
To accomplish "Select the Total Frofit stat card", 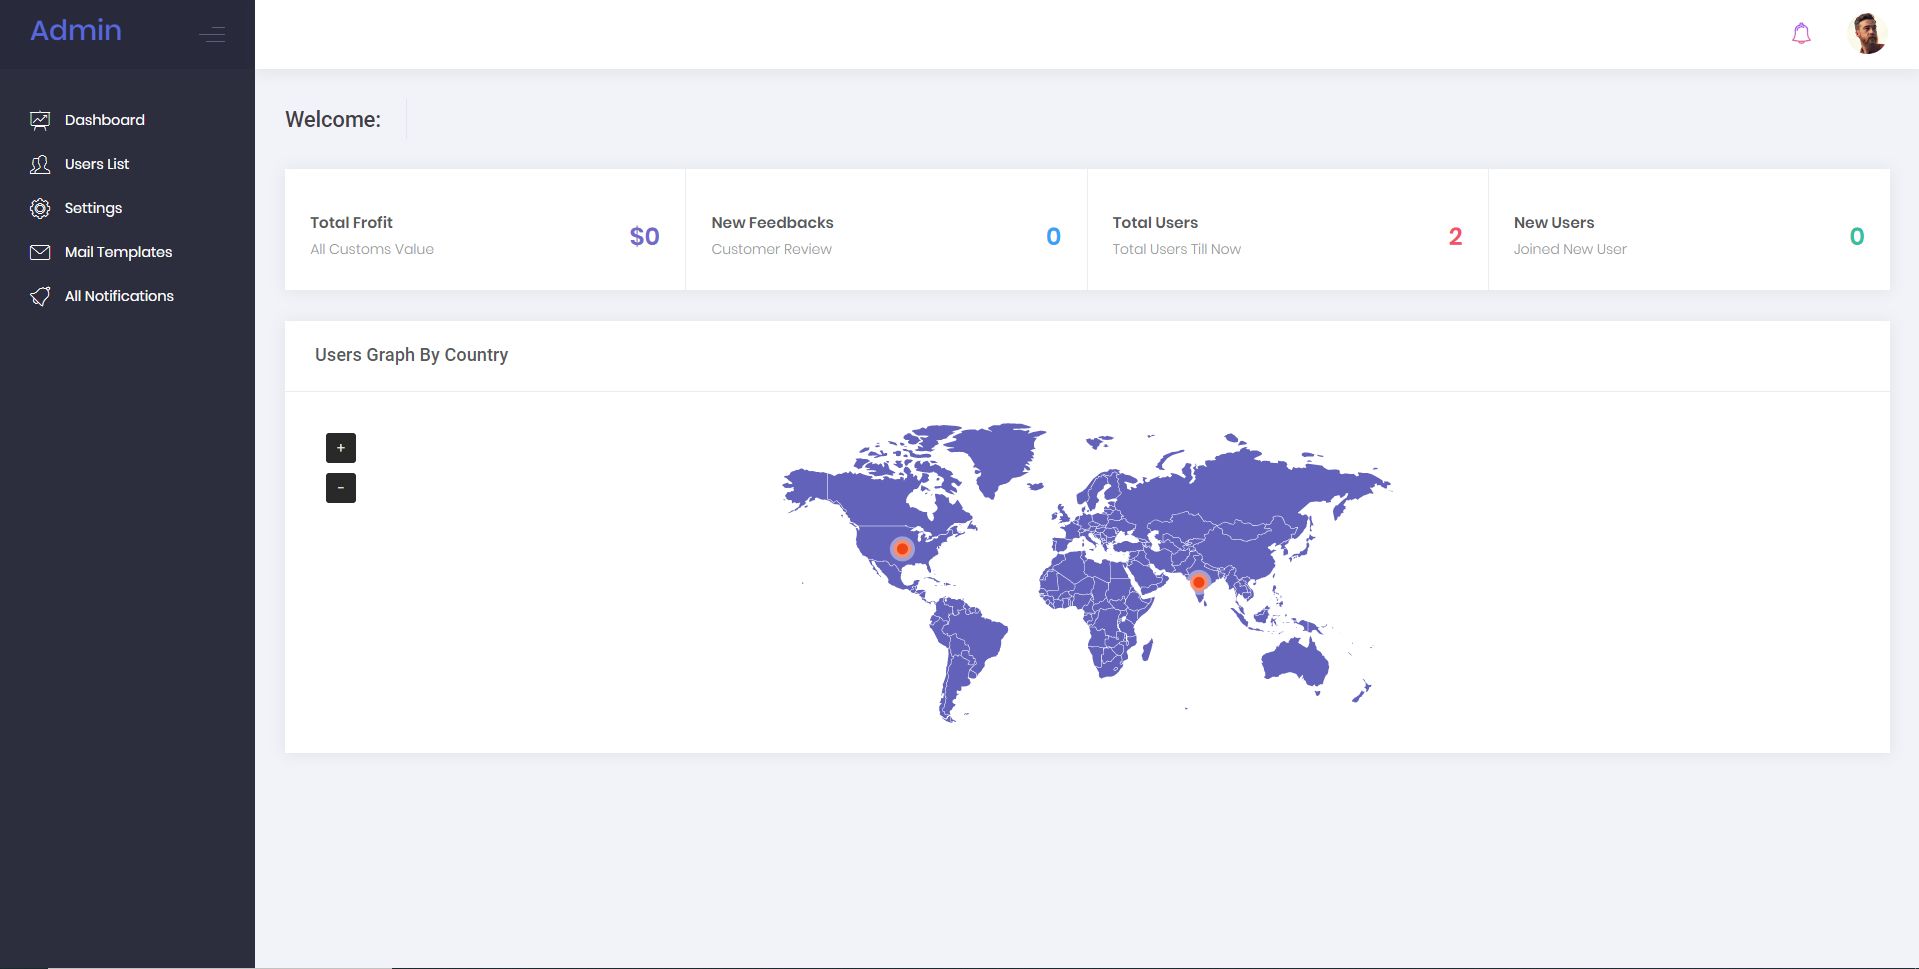I will pyautogui.click(x=485, y=230).
